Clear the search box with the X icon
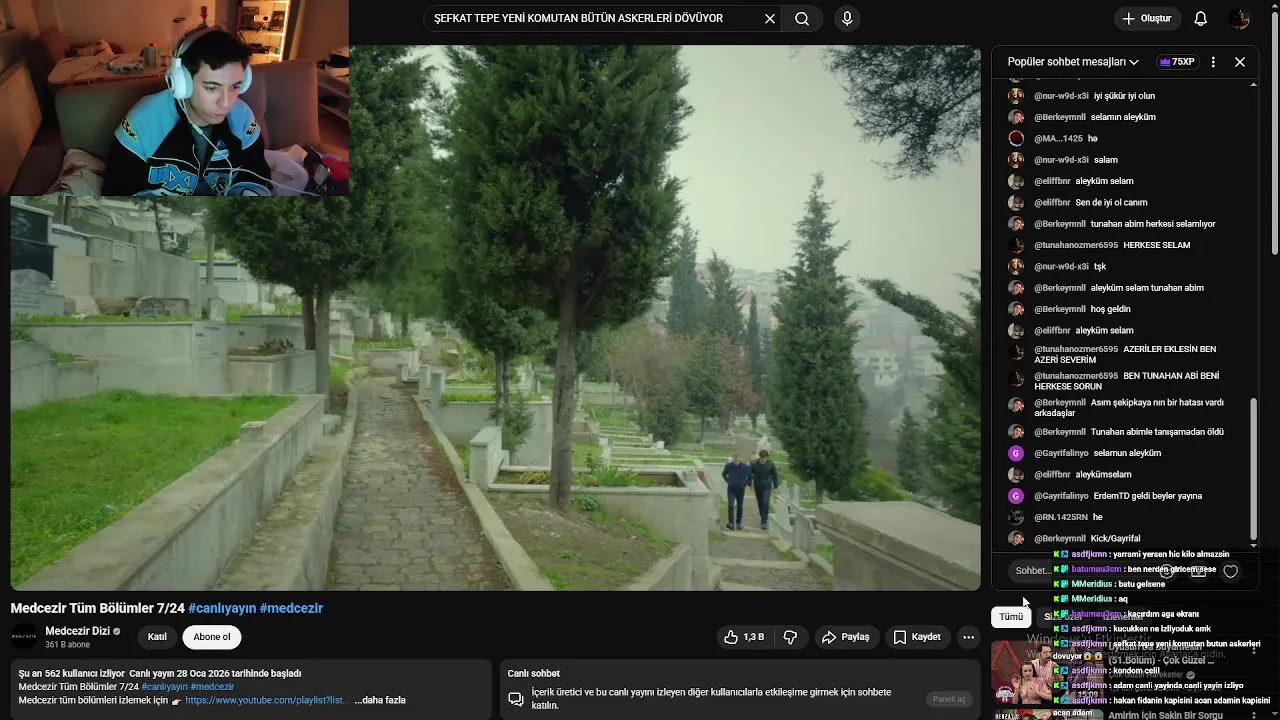The width and height of the screenshot is (1280, 720). [770, 19]
